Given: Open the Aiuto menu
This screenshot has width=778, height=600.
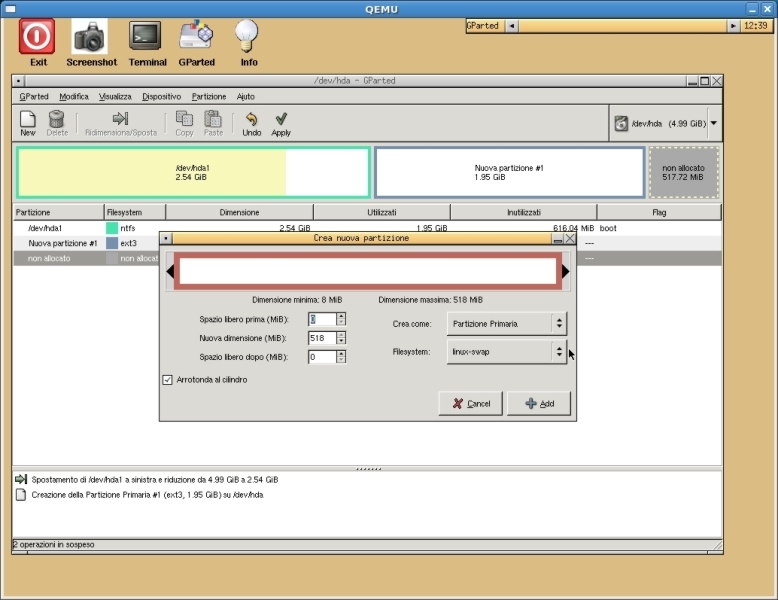Looking at the screenshot, I should (x=246, y=97).
